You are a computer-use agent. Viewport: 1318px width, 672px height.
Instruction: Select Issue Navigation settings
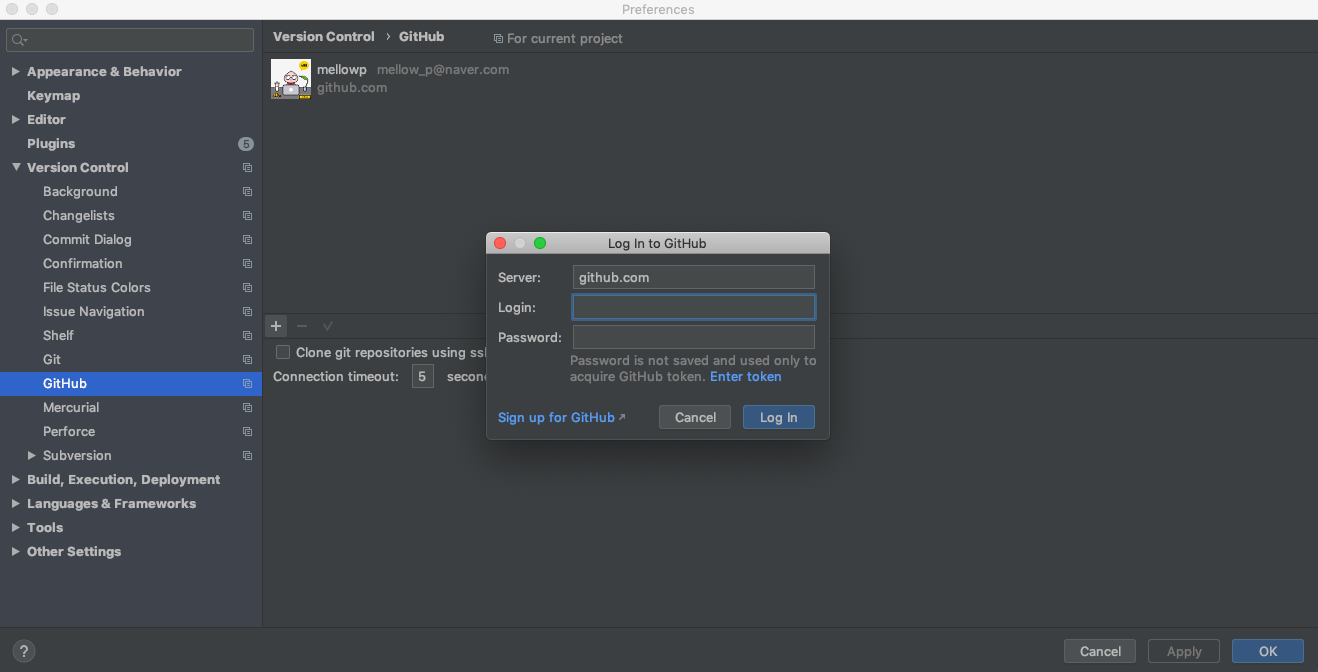click(94, 312)
